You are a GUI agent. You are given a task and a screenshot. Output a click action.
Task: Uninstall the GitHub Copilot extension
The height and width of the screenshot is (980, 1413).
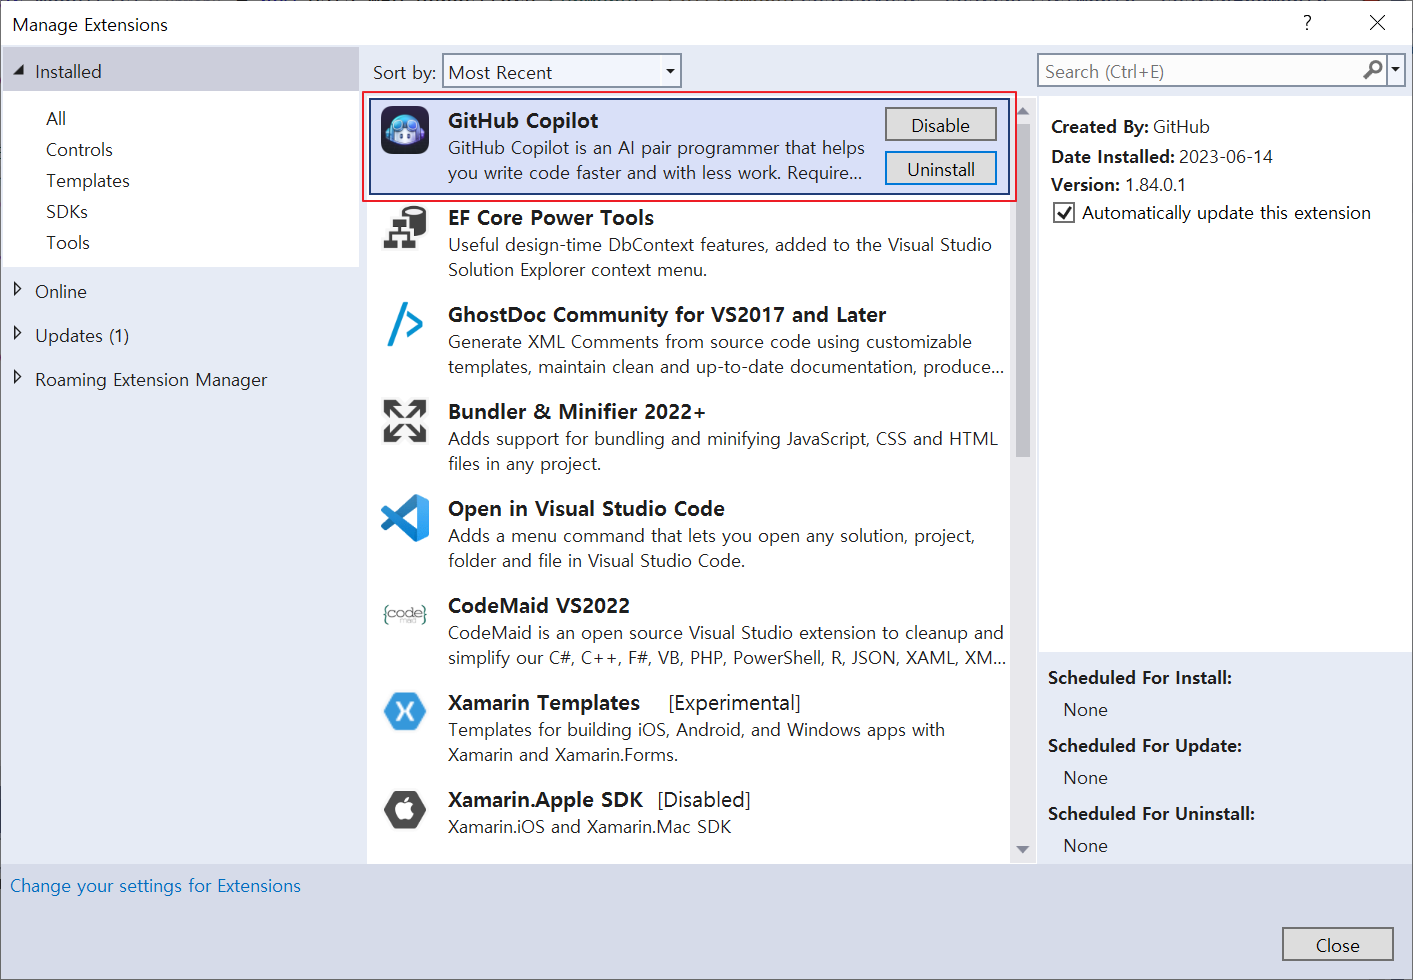pos(940,169)
